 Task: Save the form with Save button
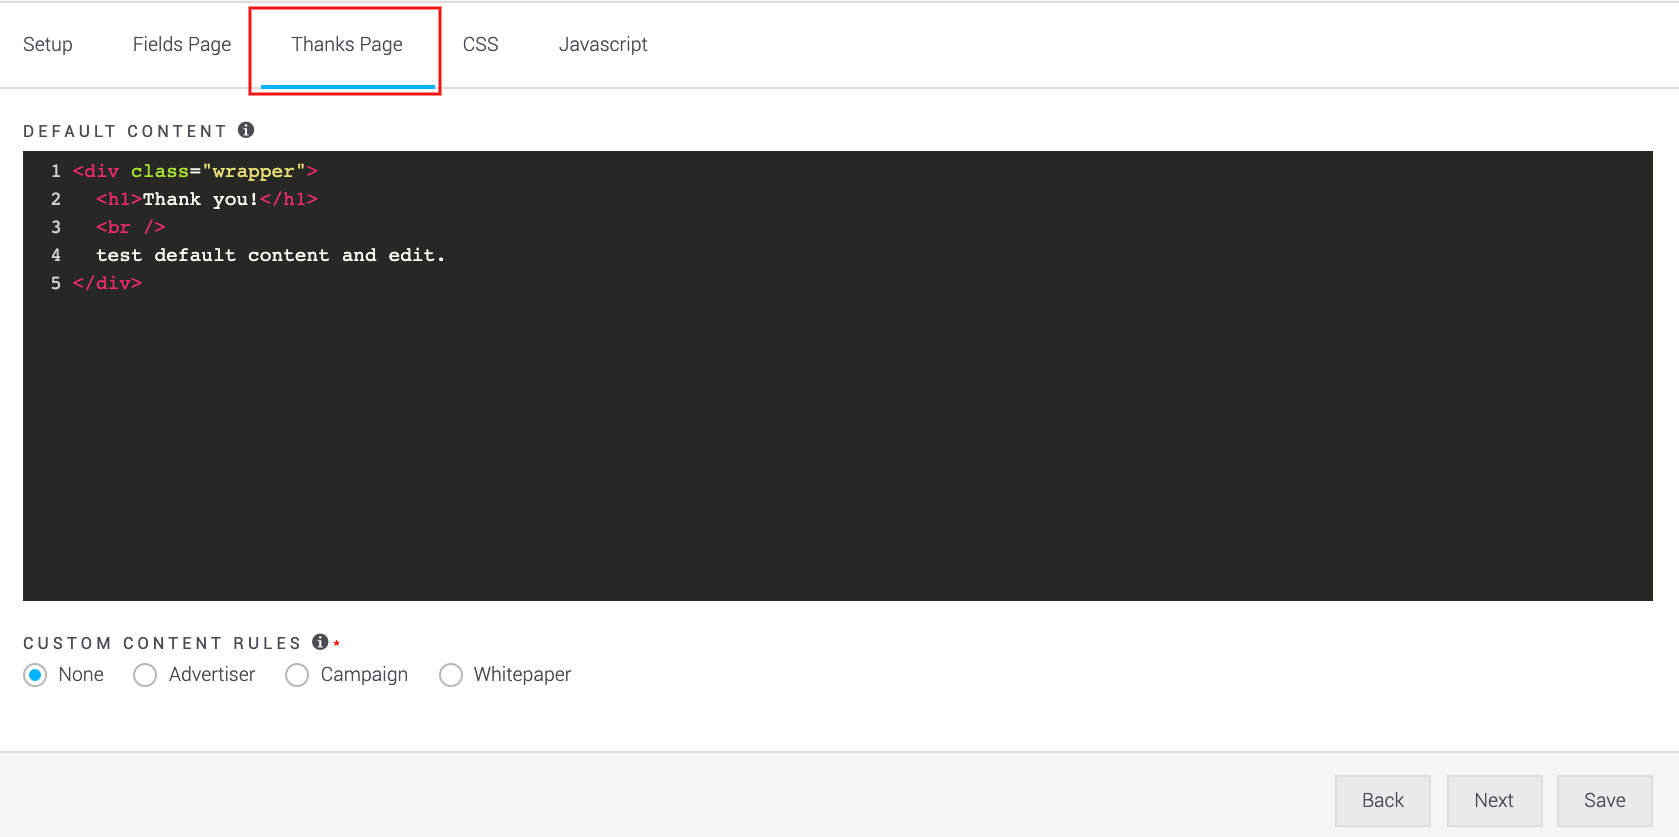[x=1604, y=800]
